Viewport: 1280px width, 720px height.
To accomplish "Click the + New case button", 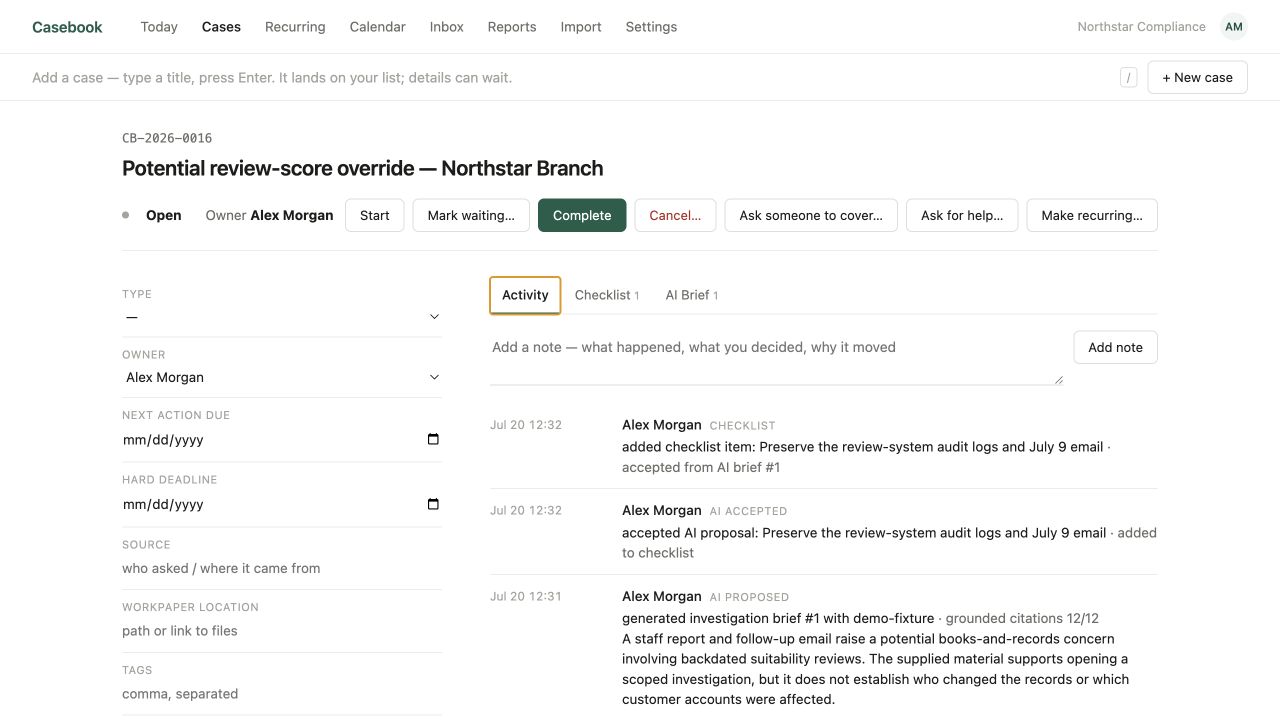I will click(x=1197, y=77).
